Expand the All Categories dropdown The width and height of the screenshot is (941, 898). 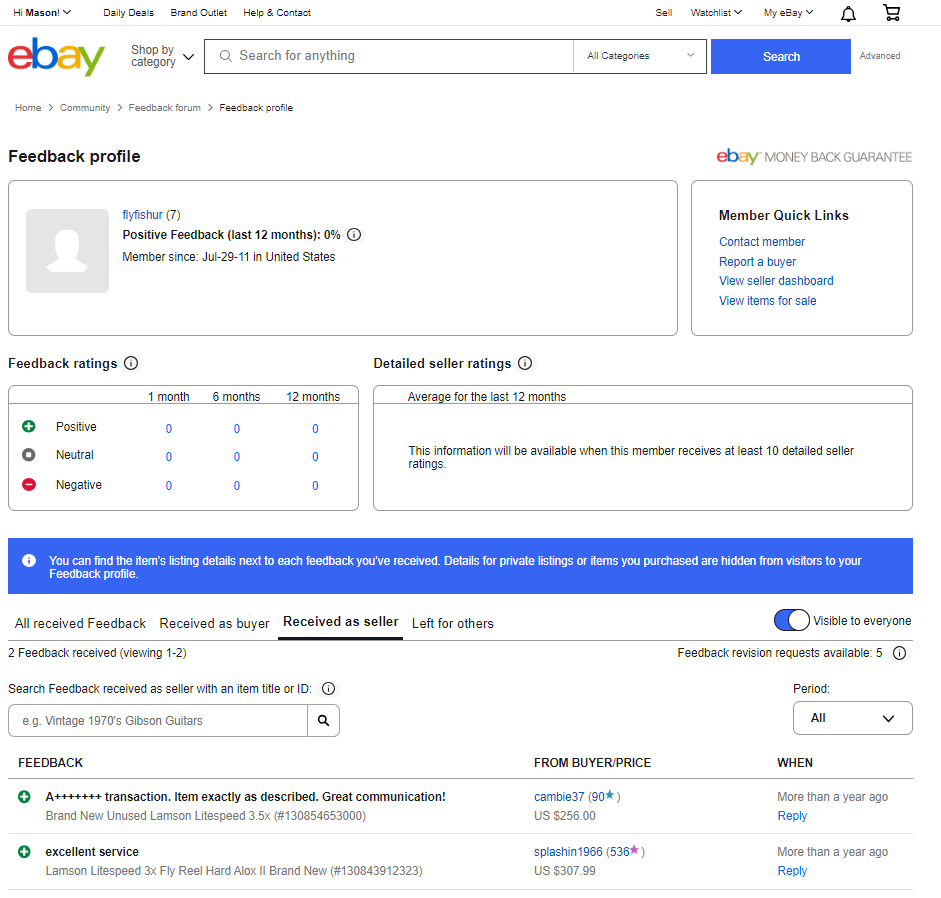640,56
